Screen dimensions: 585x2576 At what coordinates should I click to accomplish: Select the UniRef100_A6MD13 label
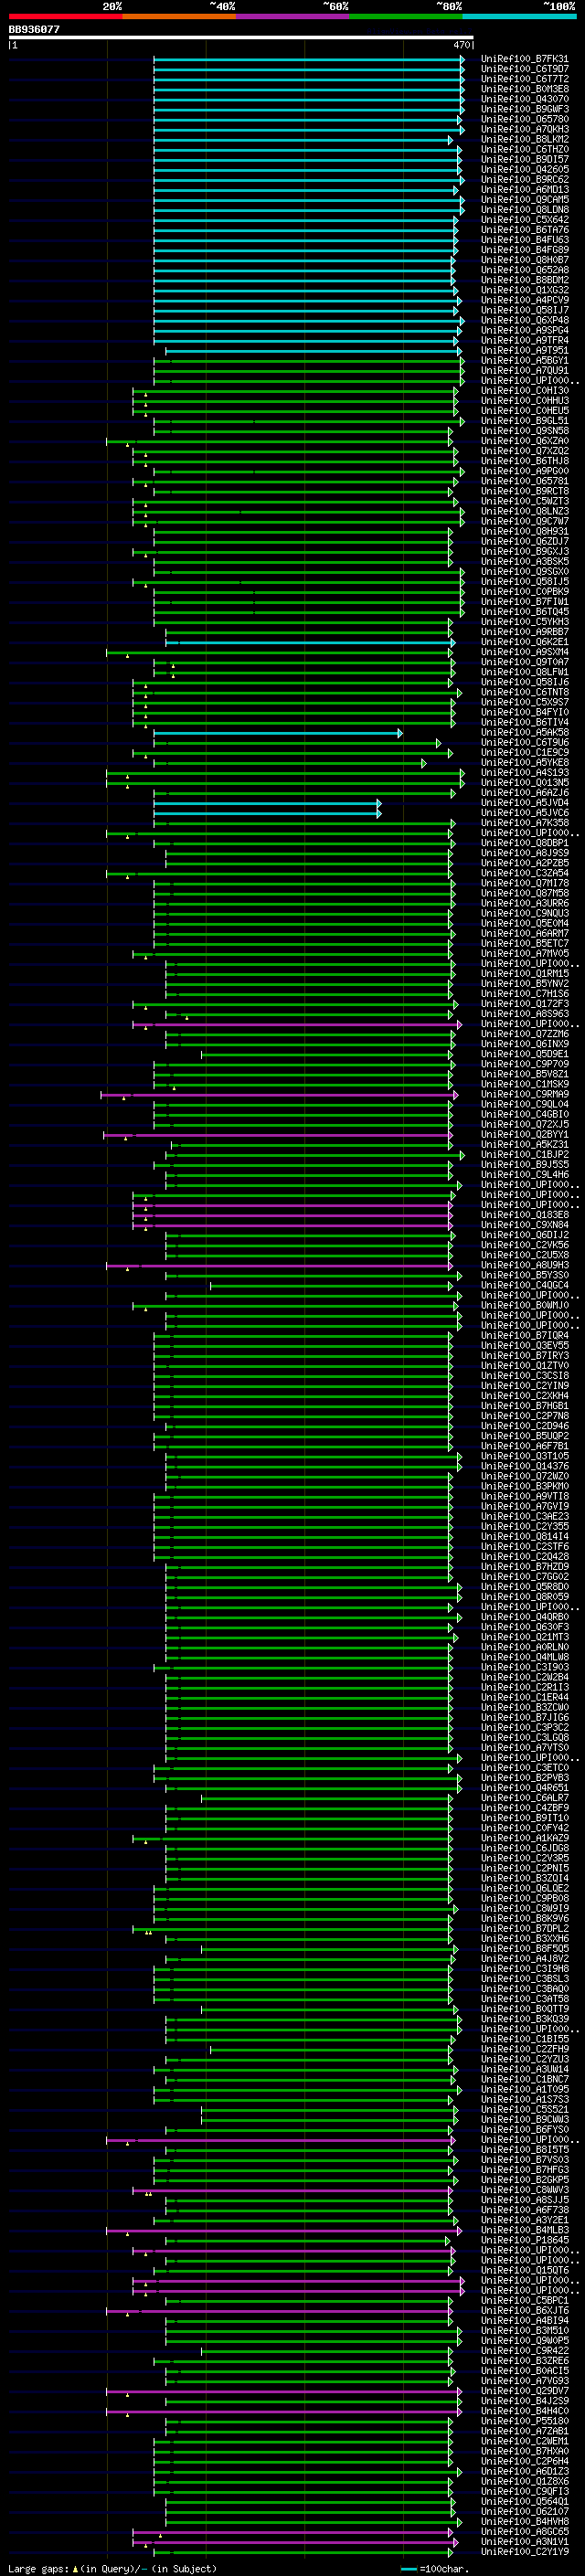525,190
